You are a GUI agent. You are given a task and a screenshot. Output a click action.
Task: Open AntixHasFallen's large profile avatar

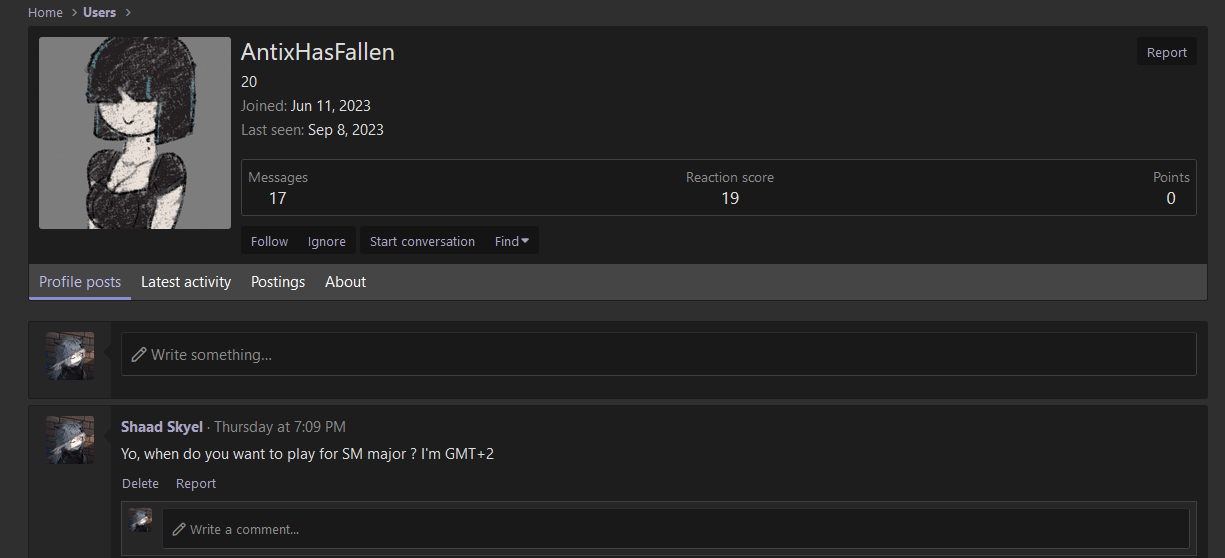click(x=135, y=133)
